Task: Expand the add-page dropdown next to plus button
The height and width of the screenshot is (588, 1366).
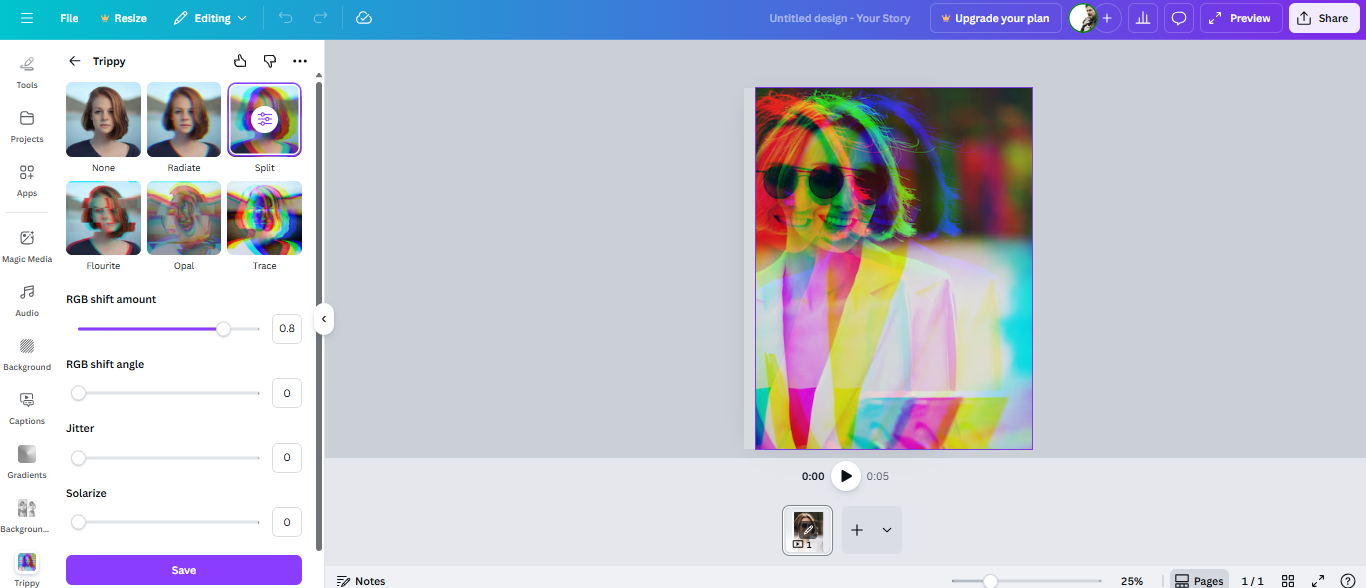Action: tap(888, 530)
